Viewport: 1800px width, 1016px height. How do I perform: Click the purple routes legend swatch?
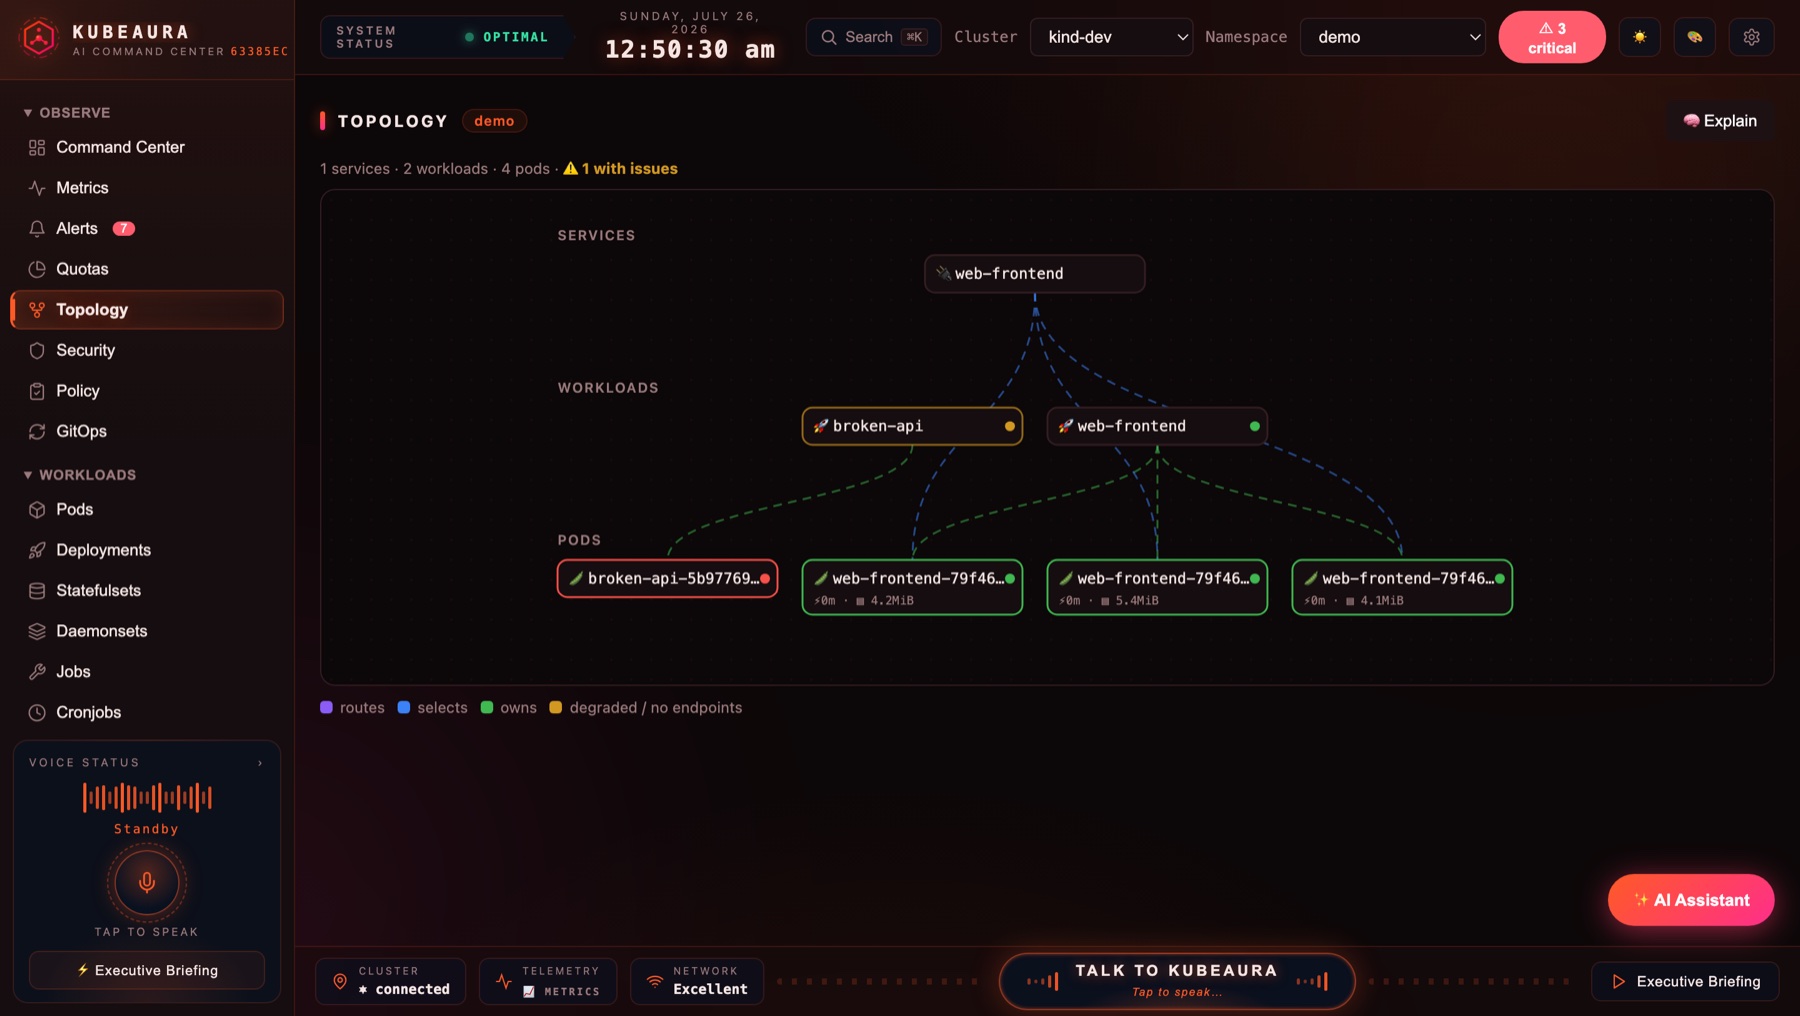(326, 707)
